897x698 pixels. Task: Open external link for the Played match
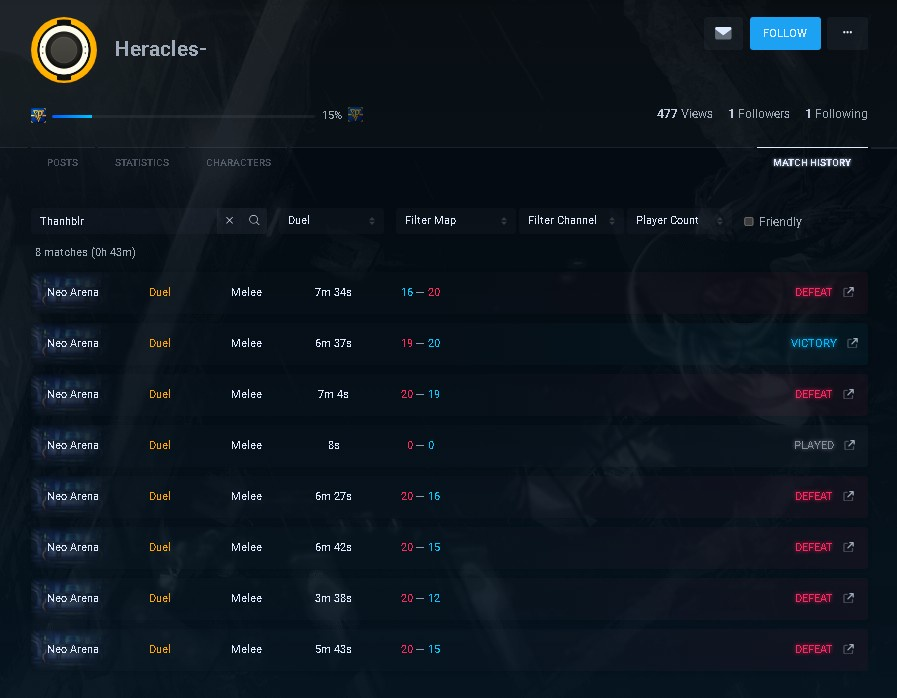(849, 445)
